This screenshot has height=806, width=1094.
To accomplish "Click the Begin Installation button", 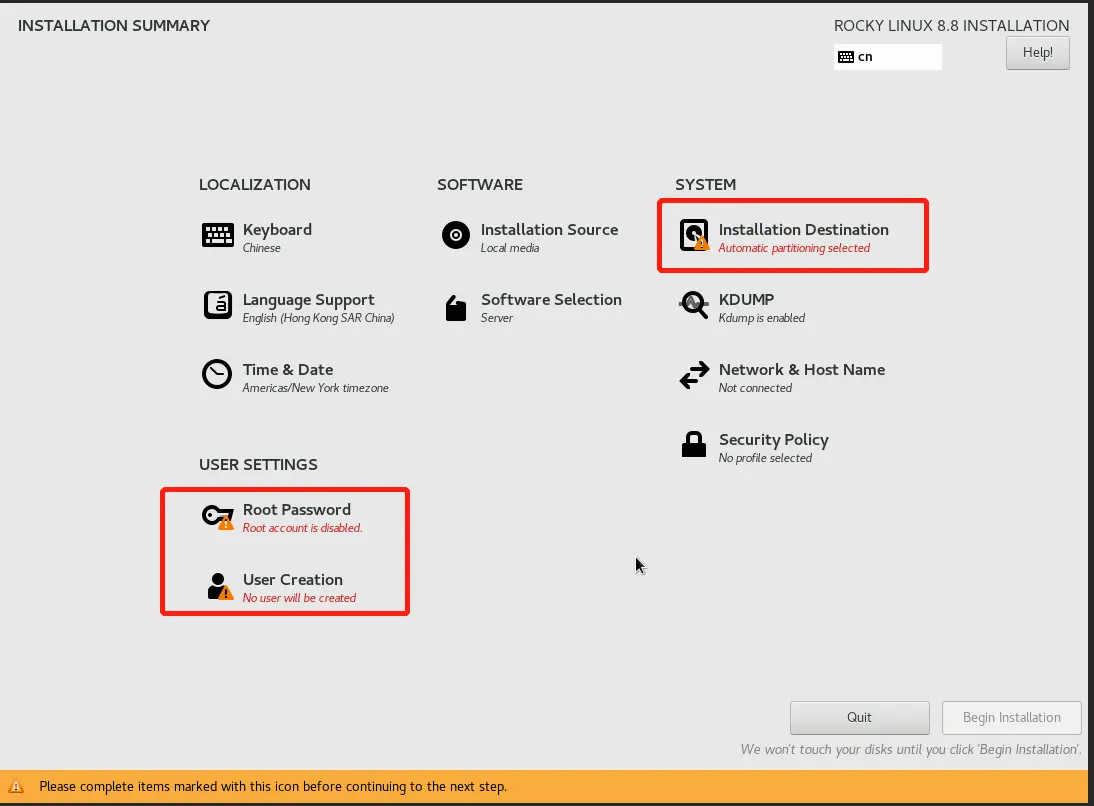I will tap(1012, 717).
